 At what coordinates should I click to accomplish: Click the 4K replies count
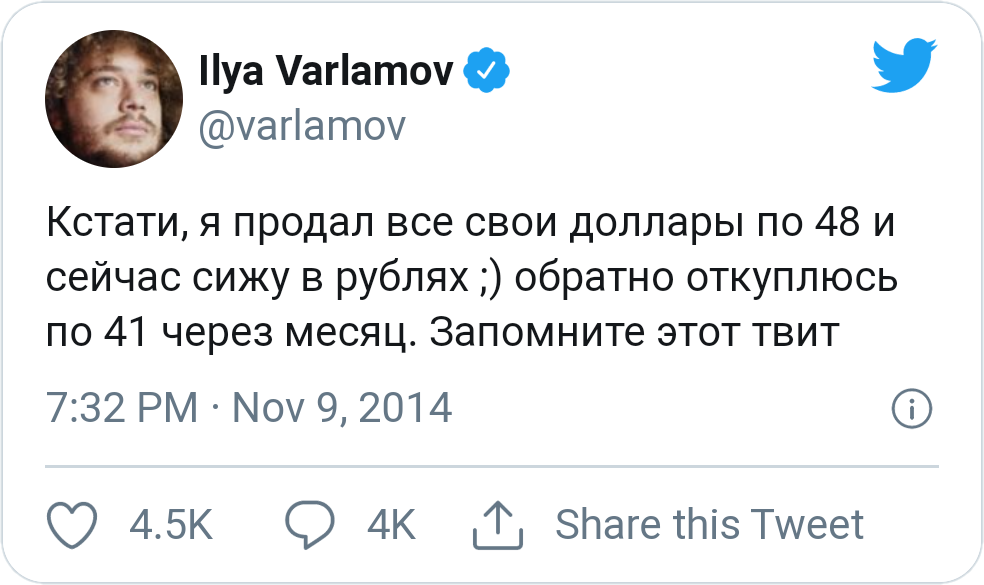(391, 524)
